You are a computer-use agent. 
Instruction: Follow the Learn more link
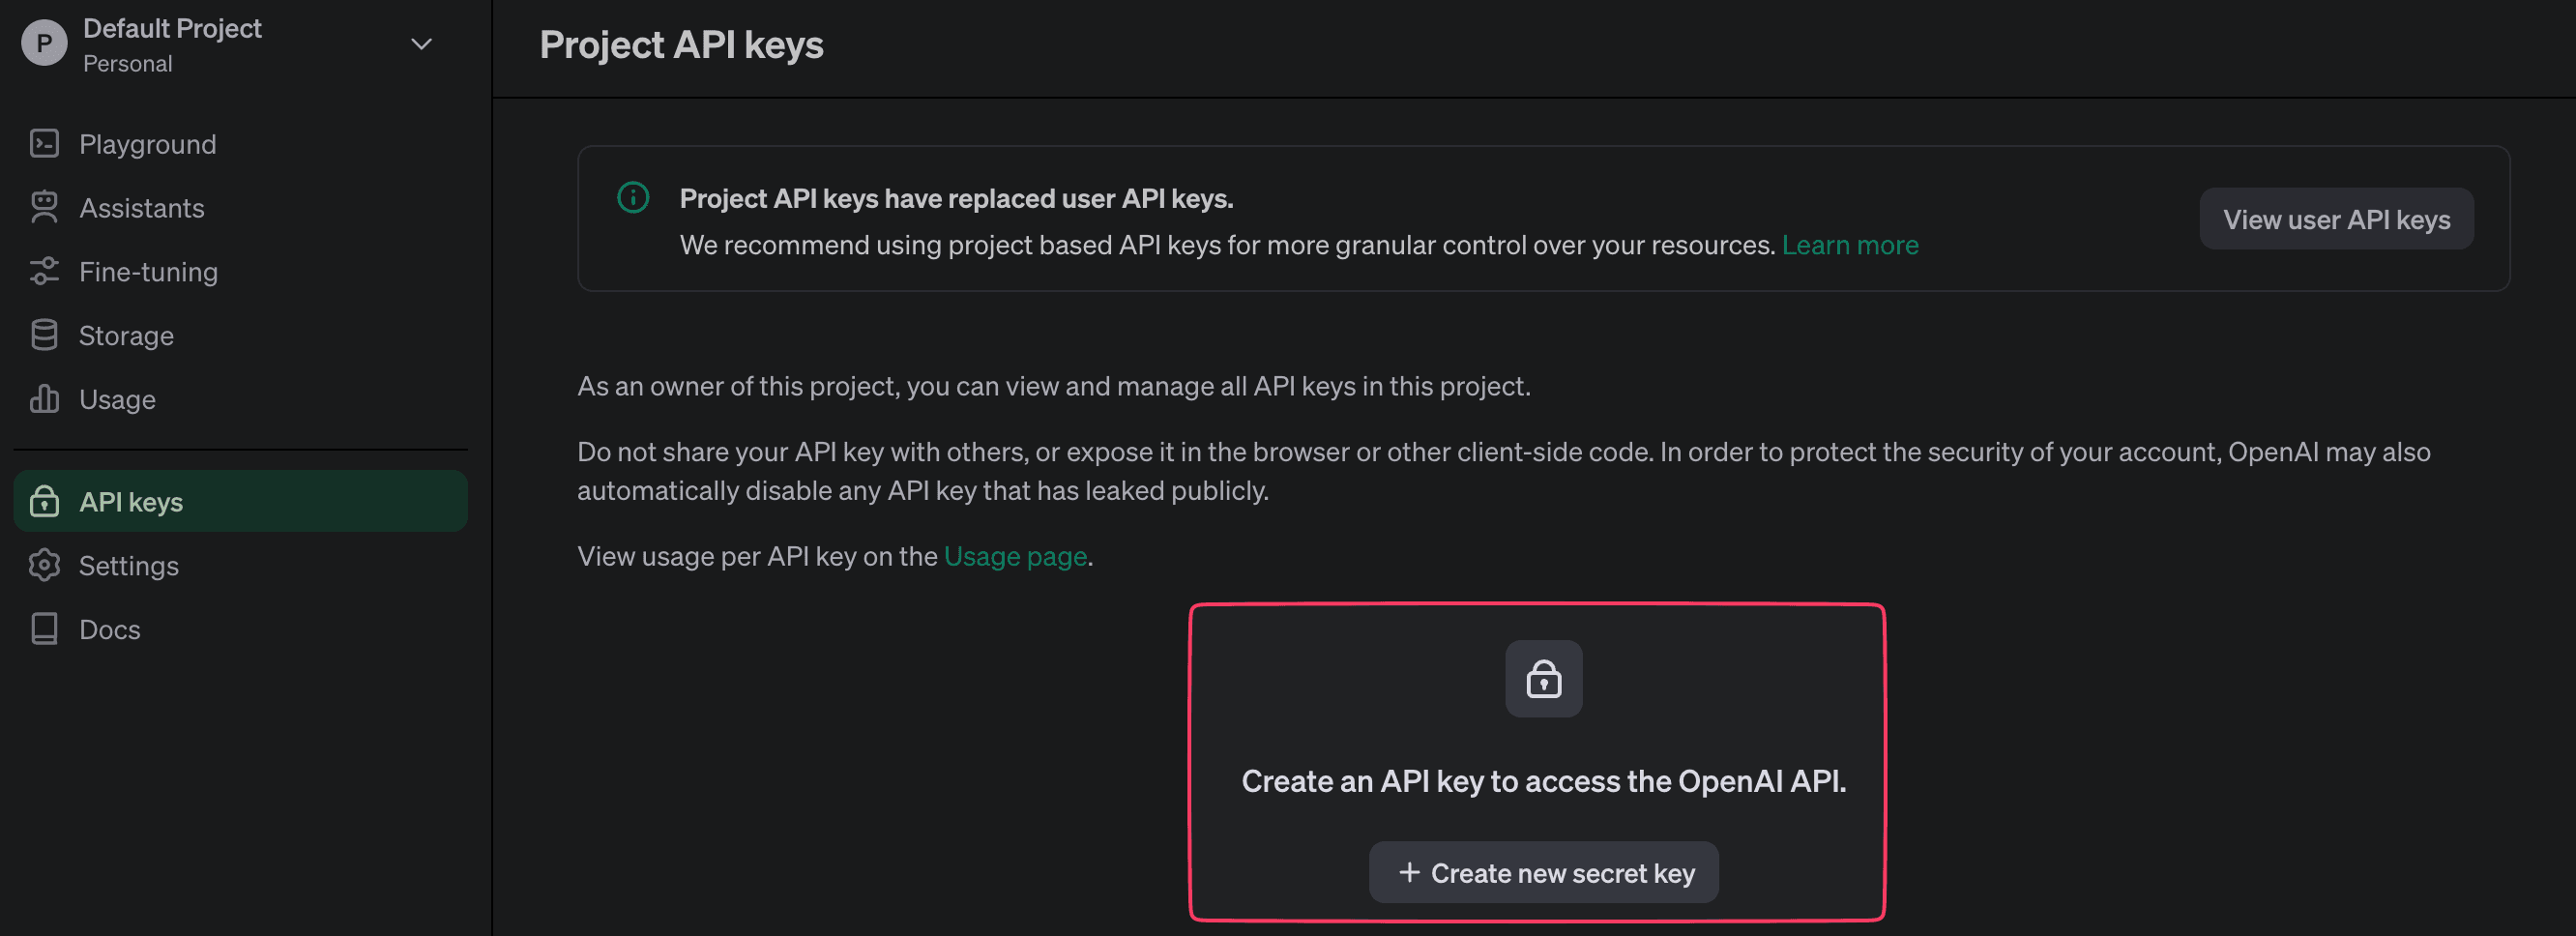(1849, 245)
